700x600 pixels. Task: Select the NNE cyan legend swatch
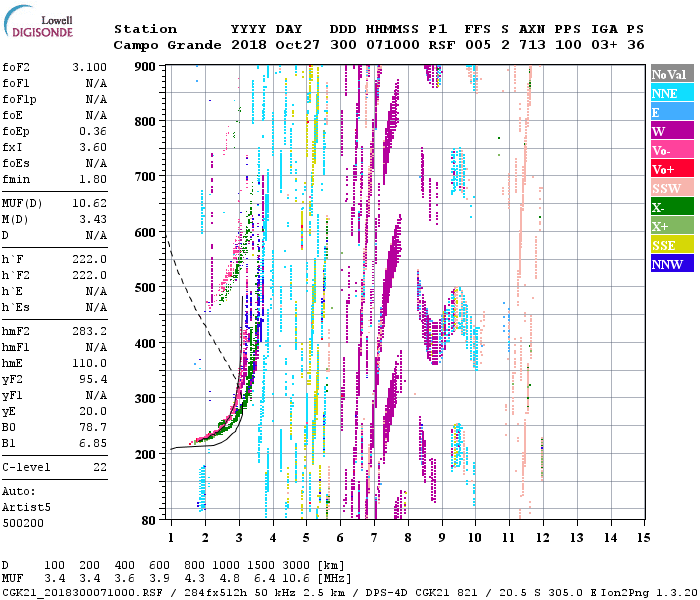672,93
